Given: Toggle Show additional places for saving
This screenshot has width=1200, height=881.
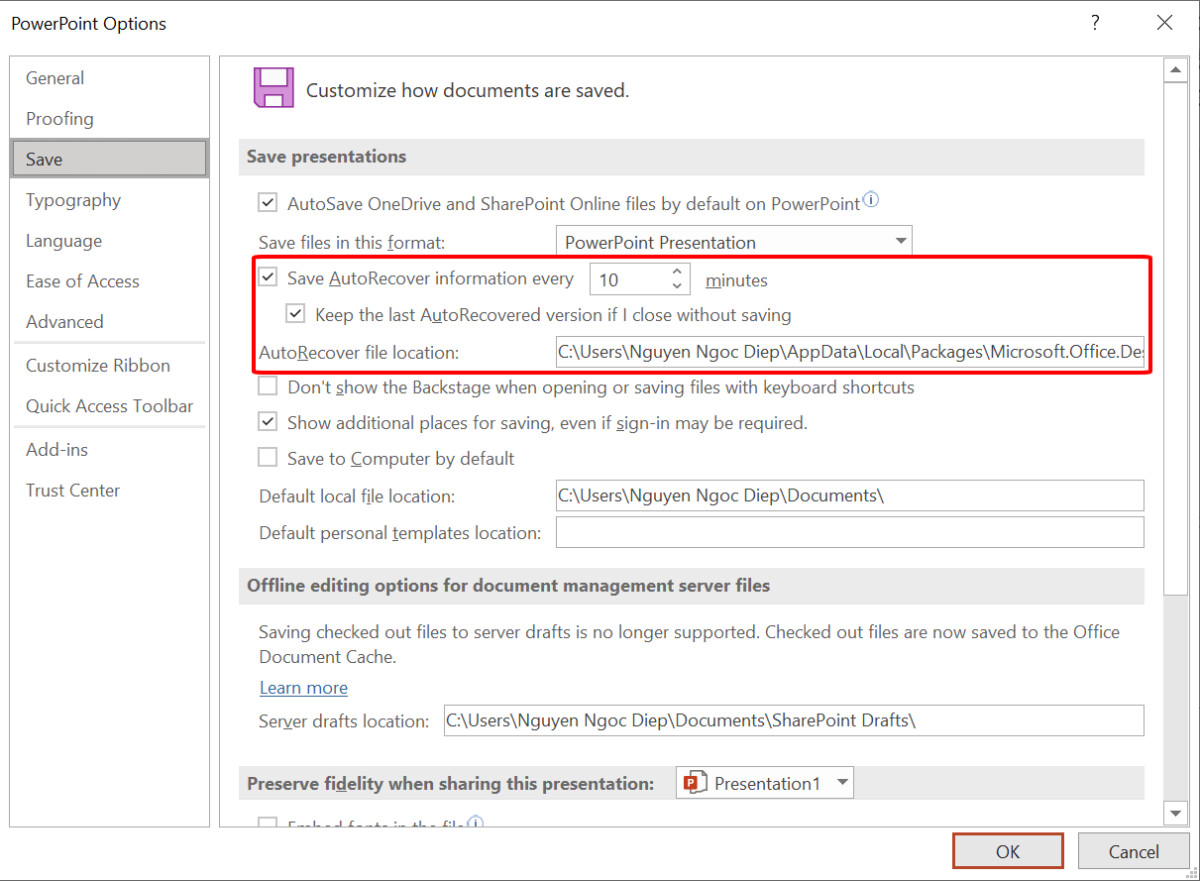Looking at the screenshot, I should (x=268, y=422).
